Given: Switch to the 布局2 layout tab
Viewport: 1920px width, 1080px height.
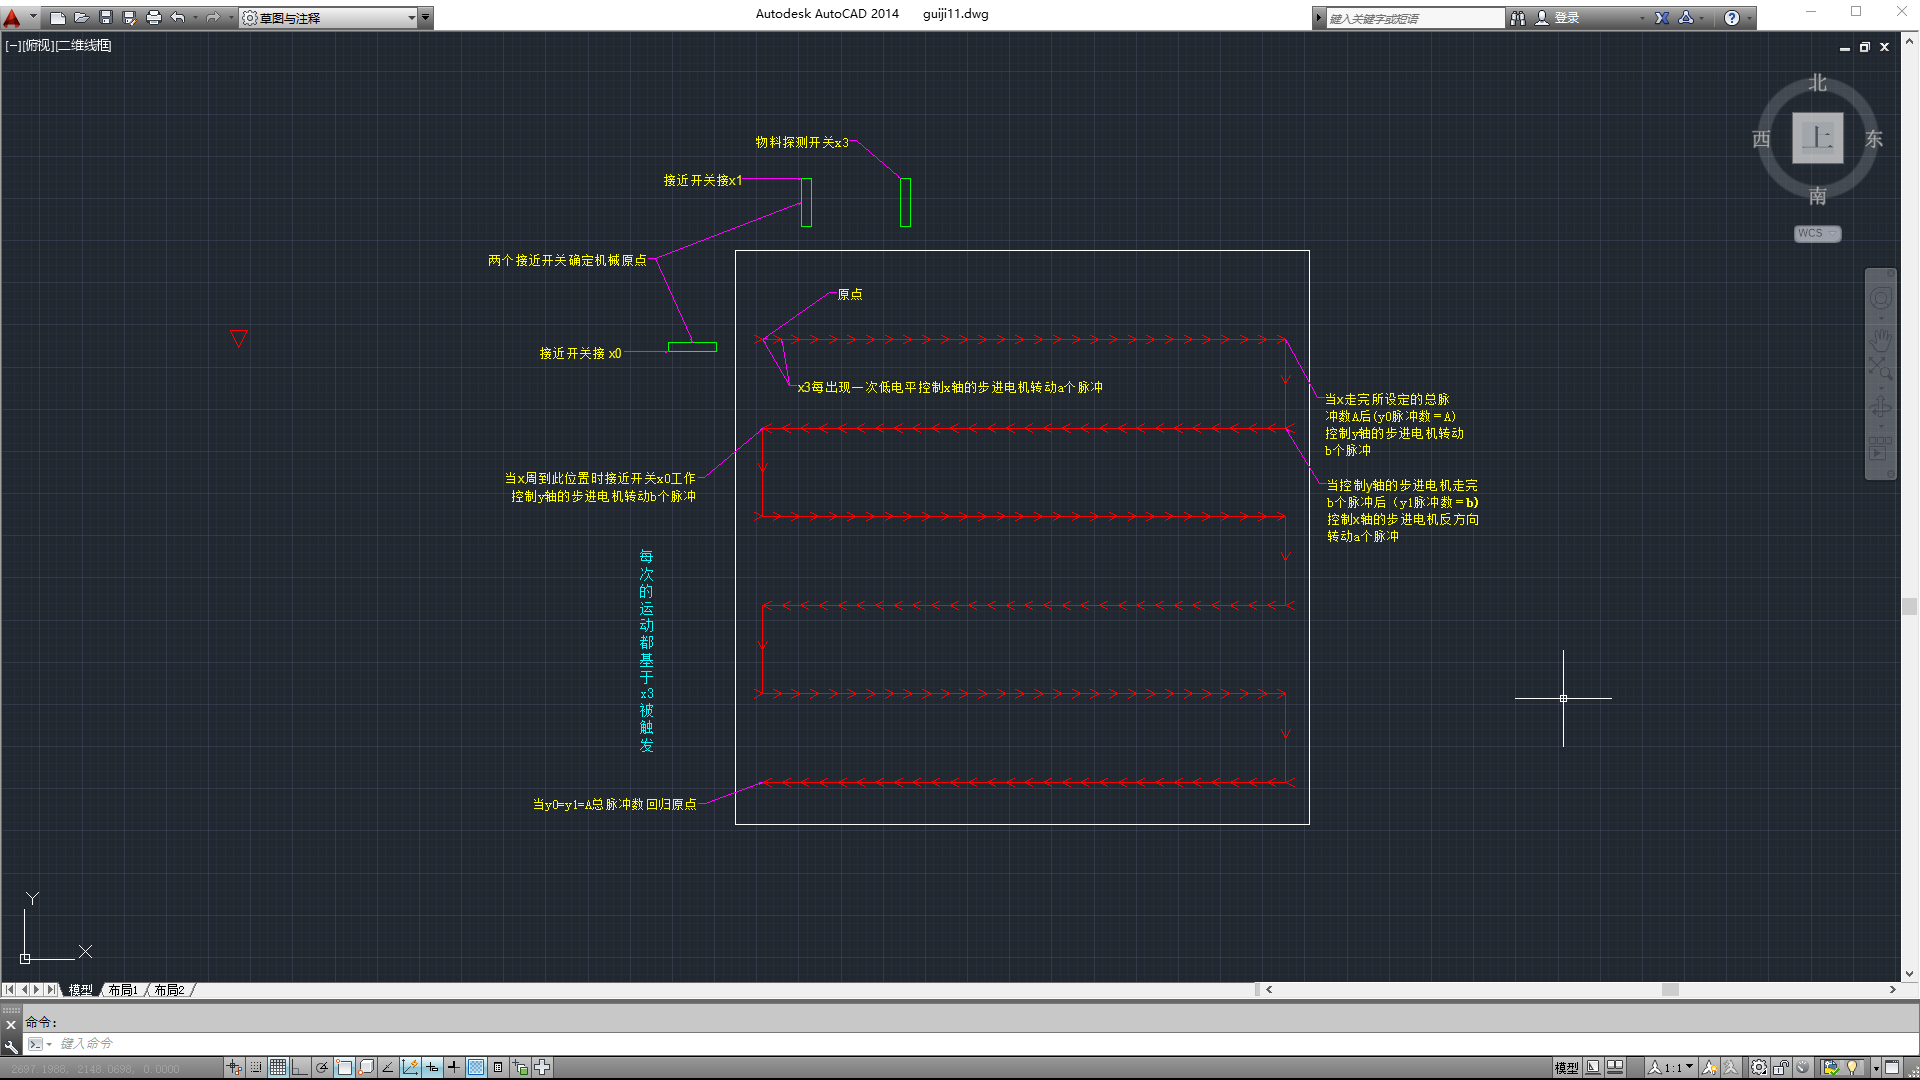Looking at the screenshot, I should (169, 990).
